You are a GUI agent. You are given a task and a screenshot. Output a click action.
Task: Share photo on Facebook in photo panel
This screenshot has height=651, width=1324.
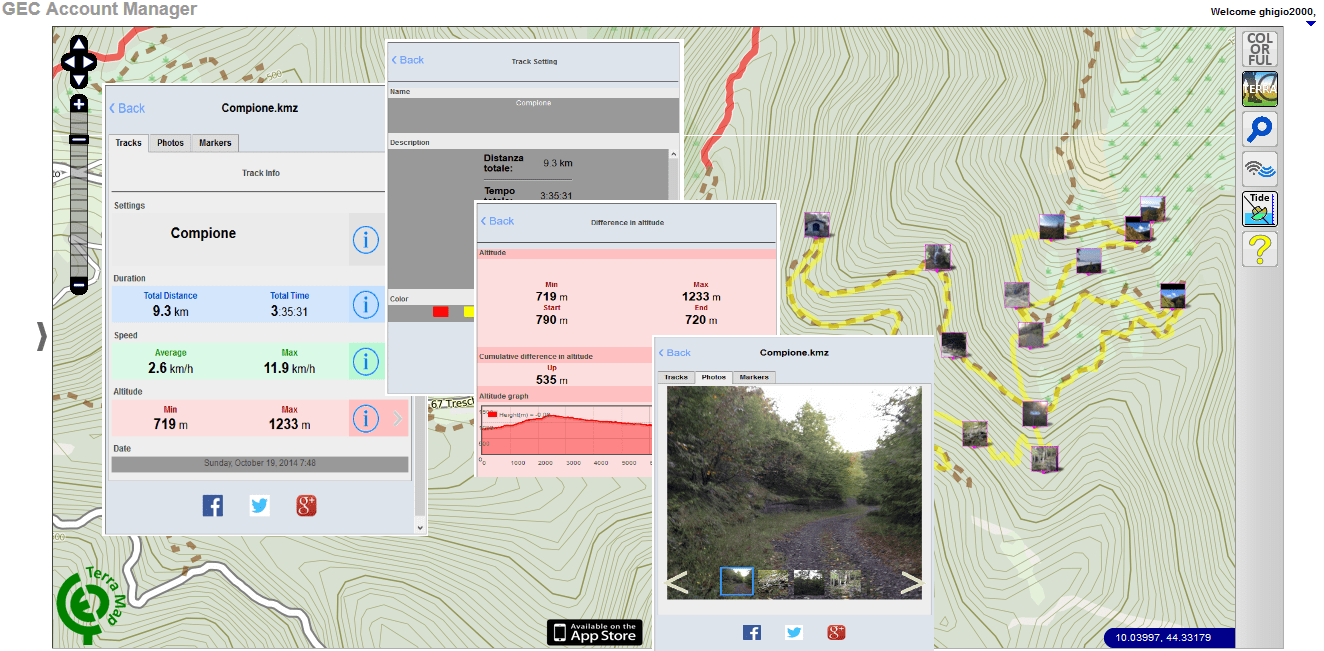click(752, 632)
